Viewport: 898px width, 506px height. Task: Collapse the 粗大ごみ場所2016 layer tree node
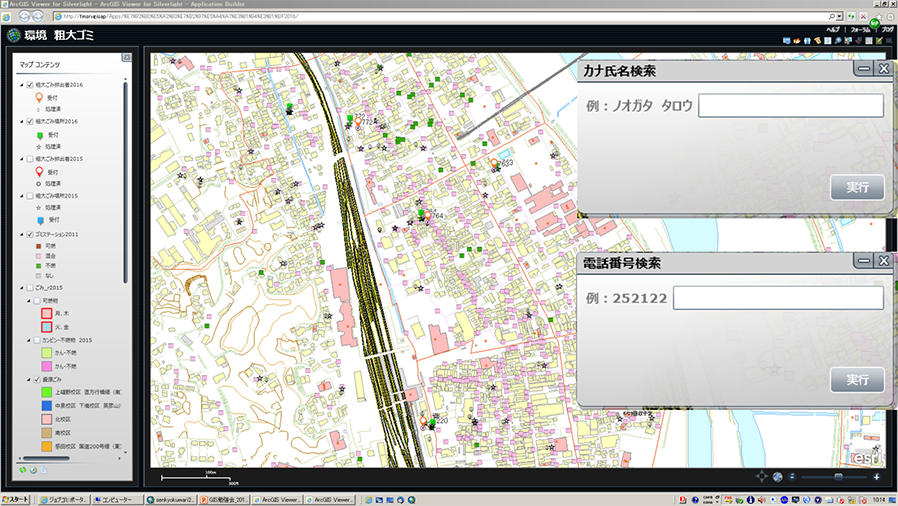21,122
